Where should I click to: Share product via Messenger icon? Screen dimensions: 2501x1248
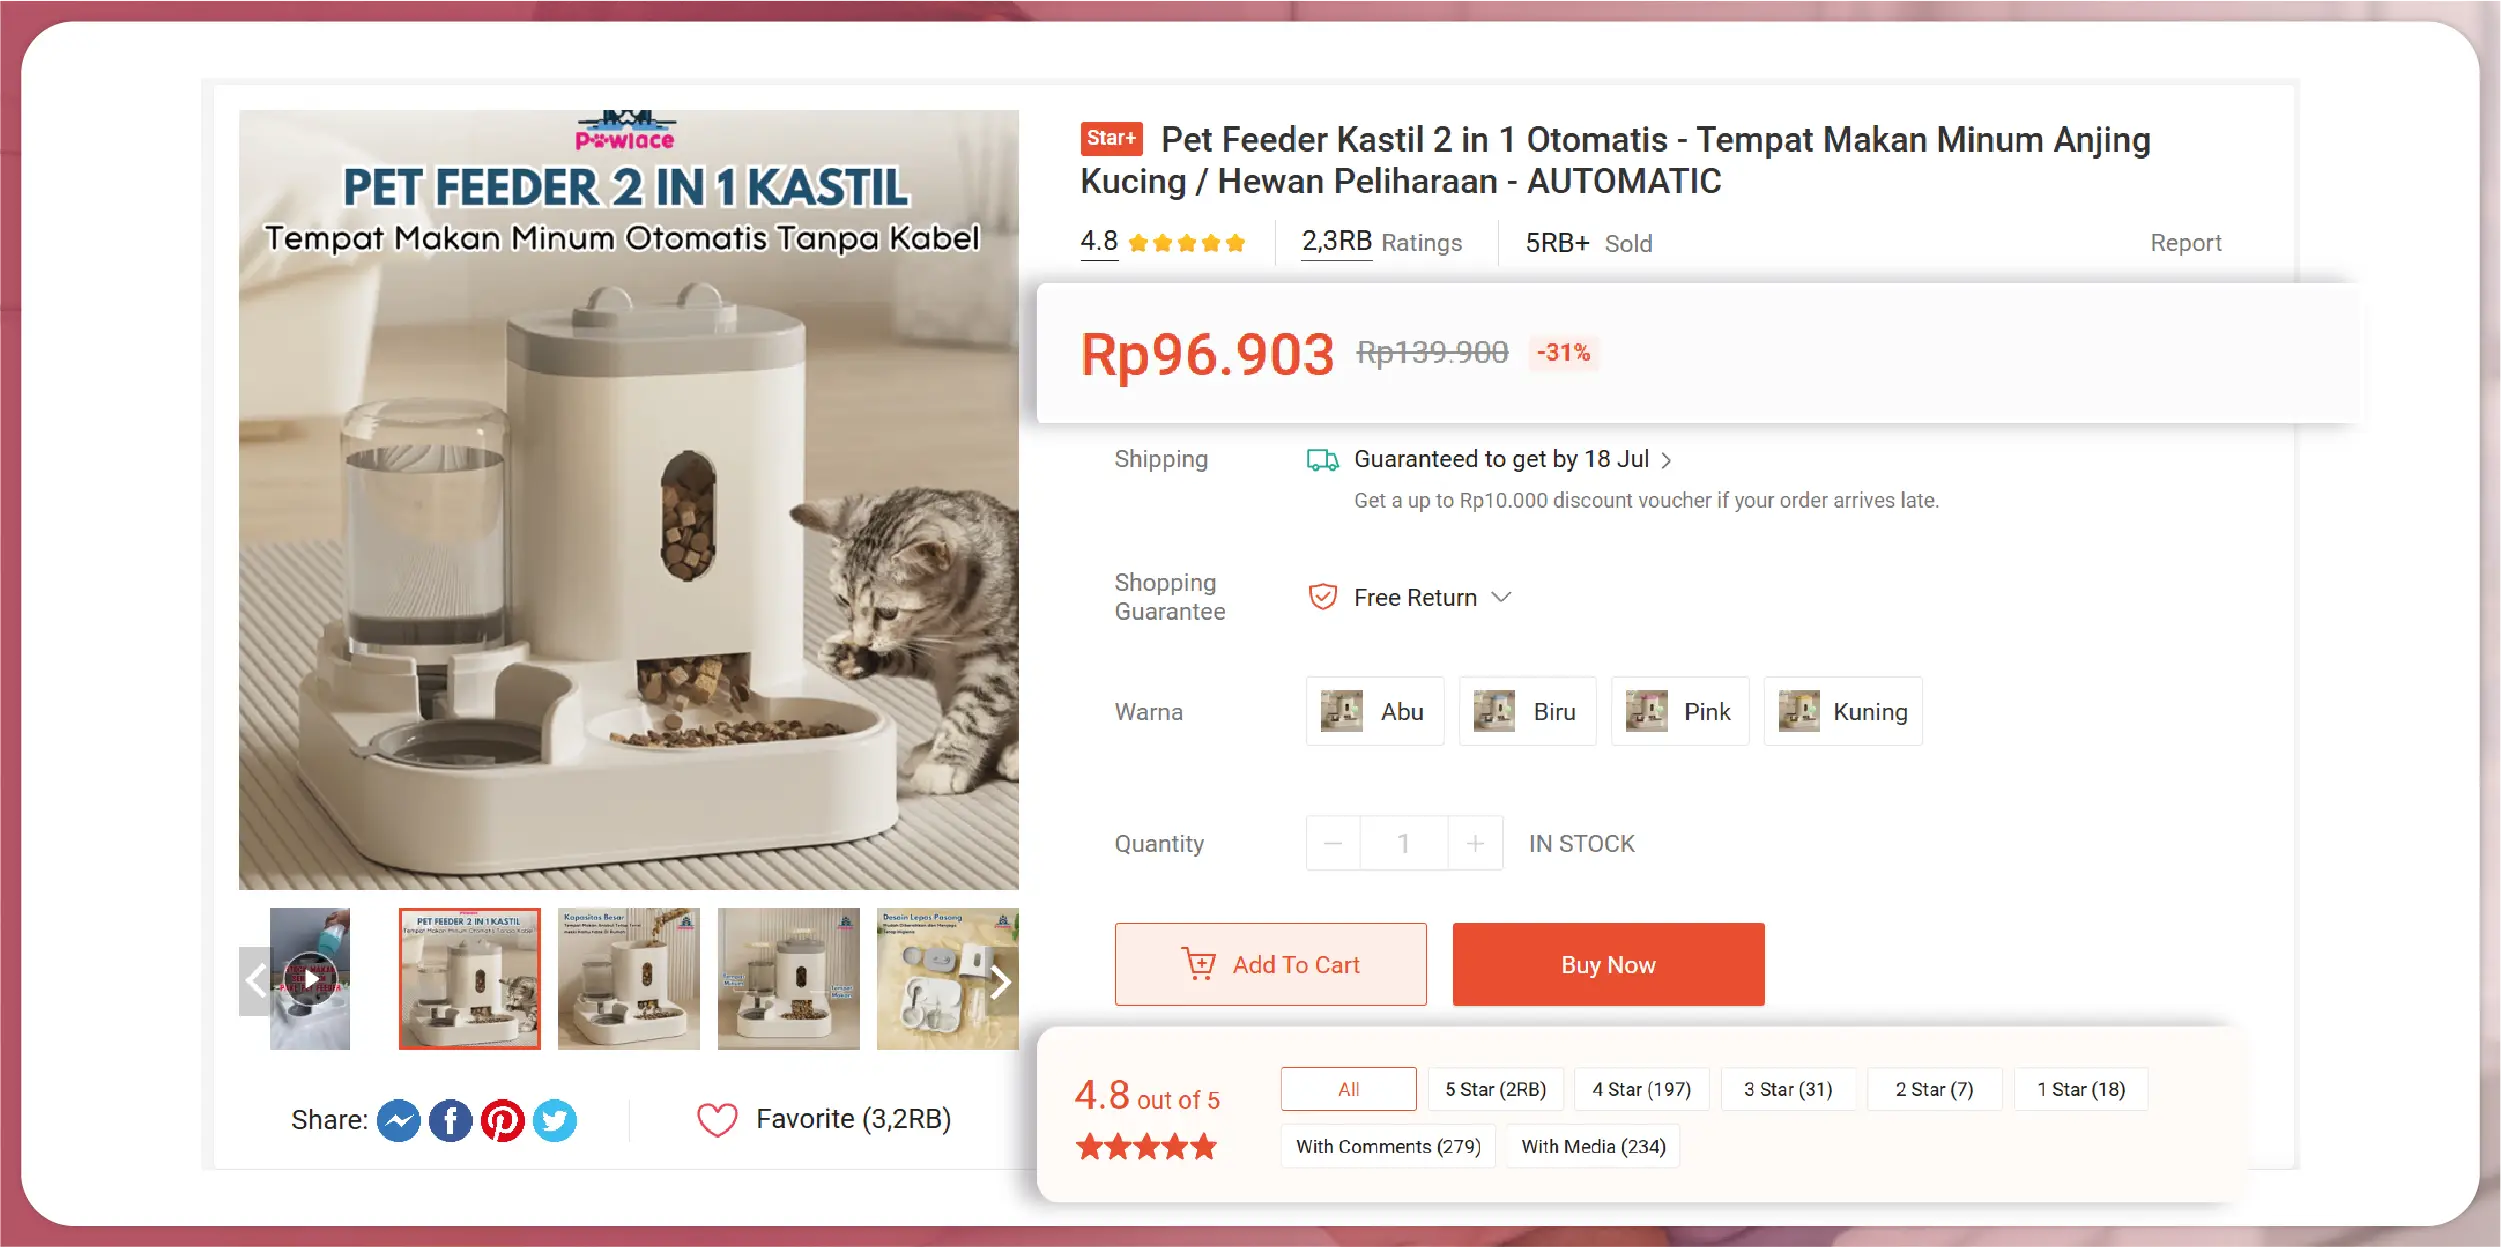tap(398, 1120)
